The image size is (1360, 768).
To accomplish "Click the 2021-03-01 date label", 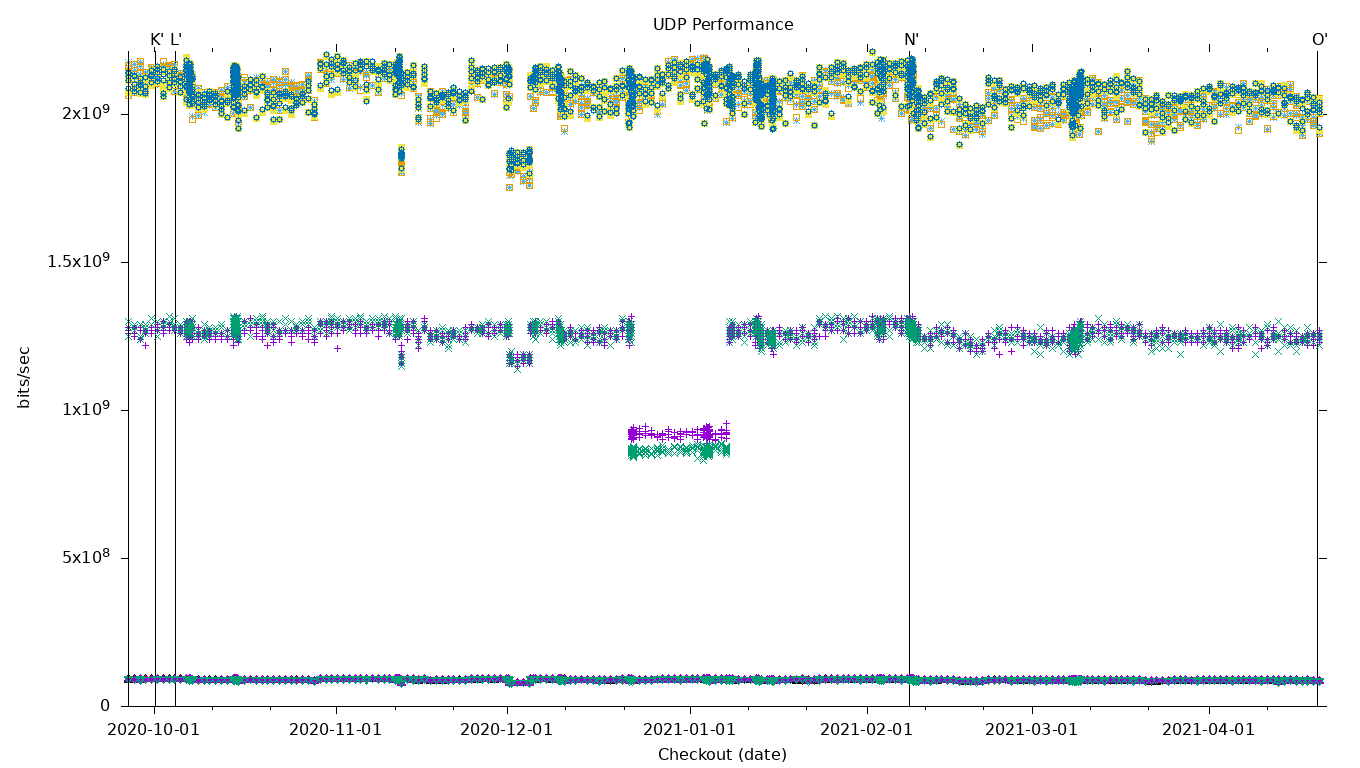I will pyautogui.click(x=1031, y=730).
